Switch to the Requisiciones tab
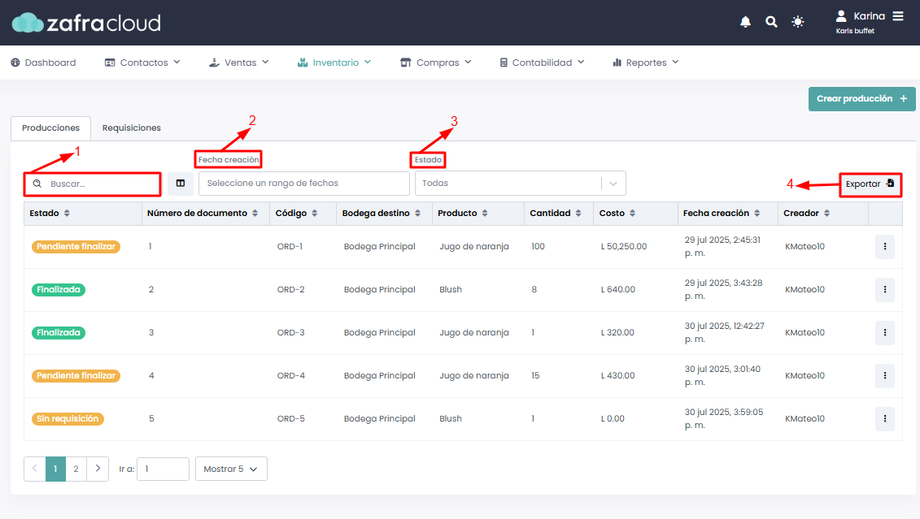The image size is (920, 519). tap(131, 128)
